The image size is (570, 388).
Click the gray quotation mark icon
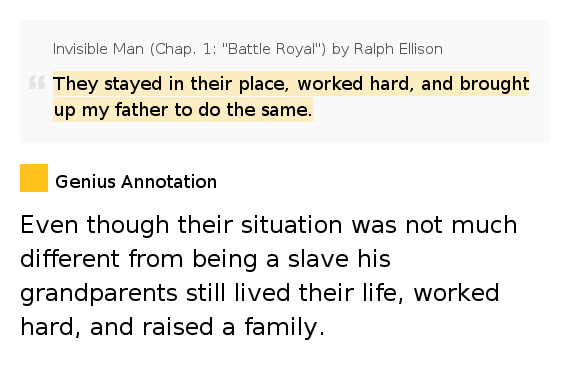point(37,82)
